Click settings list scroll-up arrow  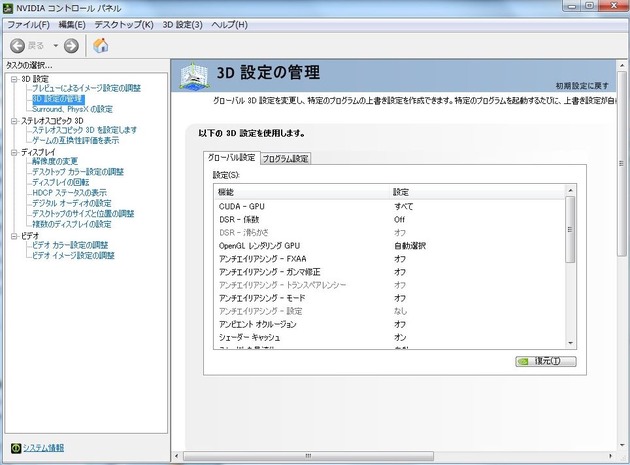point(570,191)
